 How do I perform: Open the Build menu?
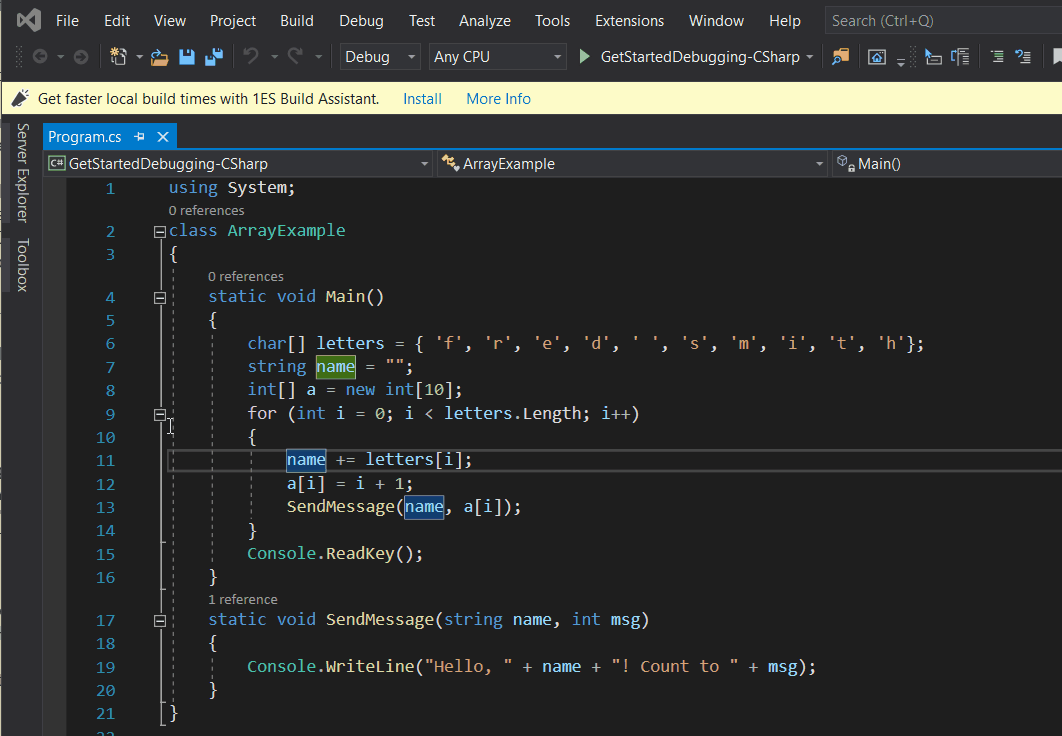coord(296,20)
